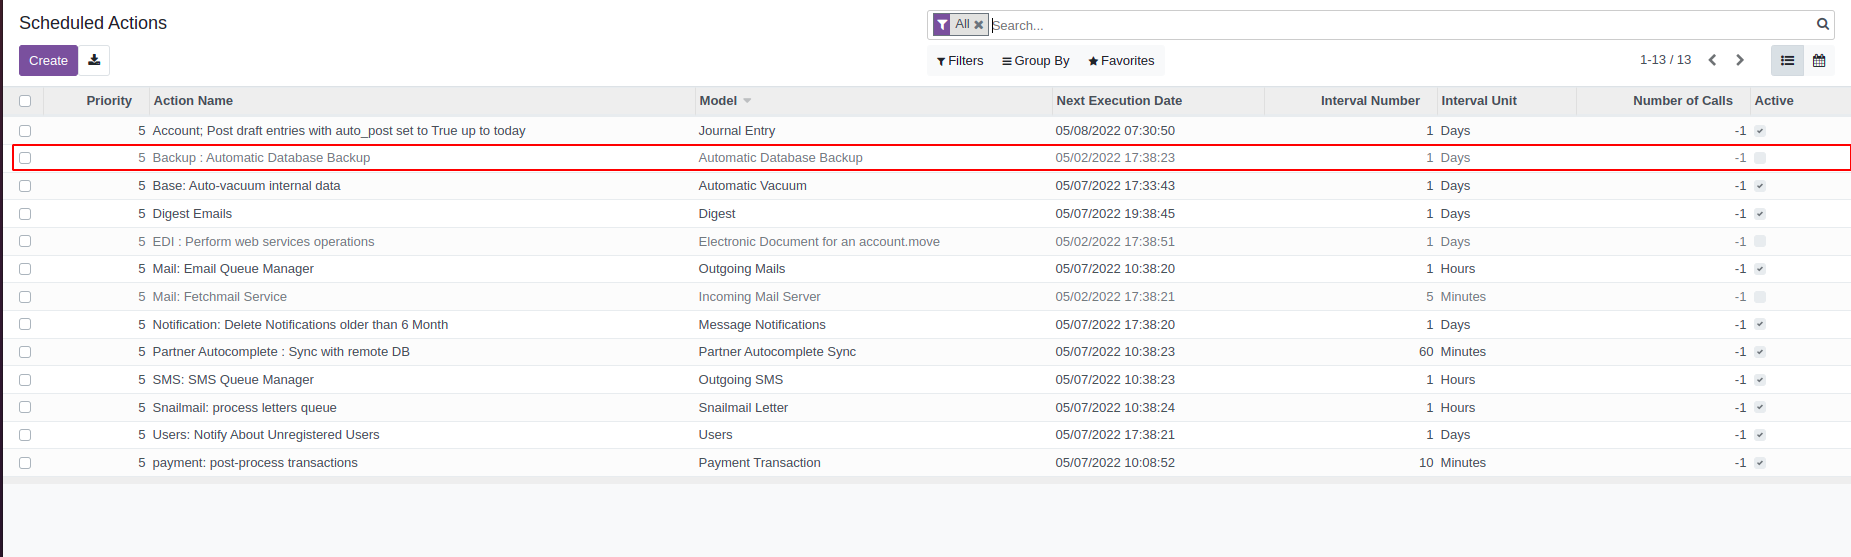Go to next page arrow
This screenshot has width=1851, height=557.
tap(1740, 60)
